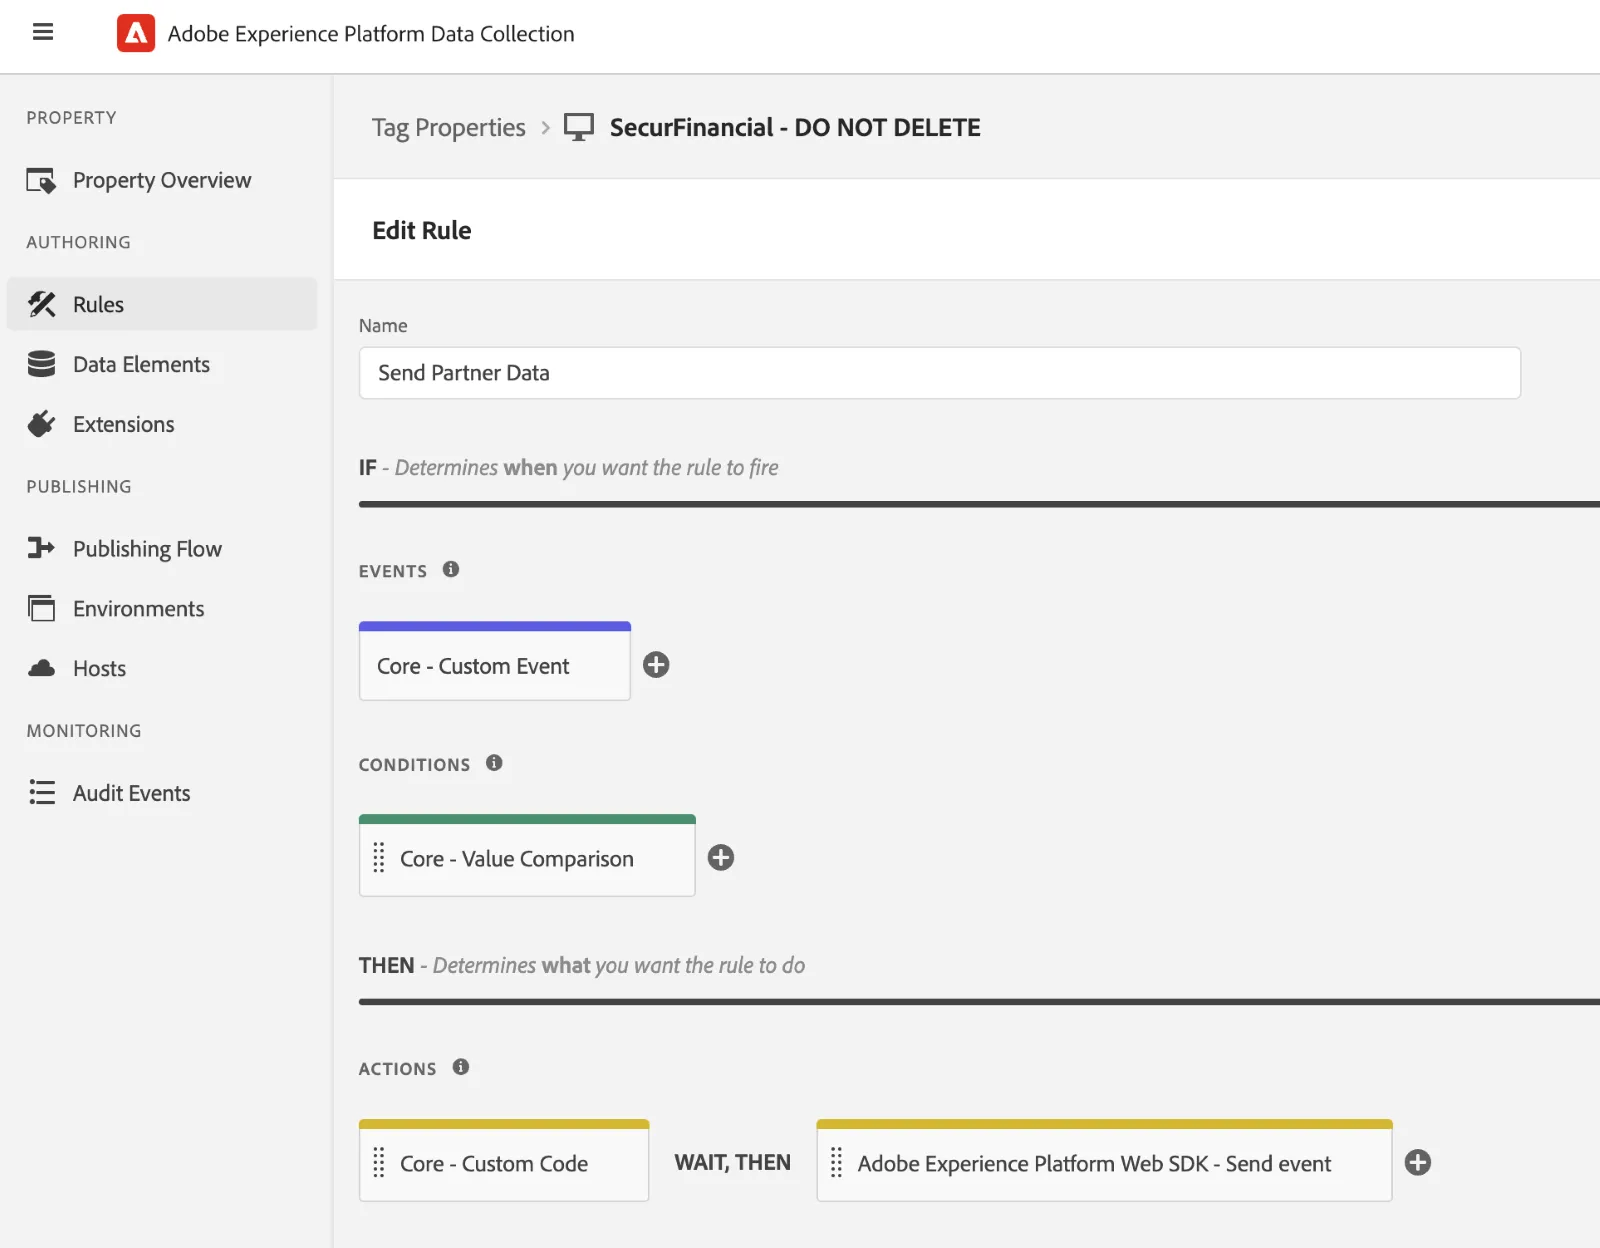Click the Property Overview icon
Viewport: 1600px width, 1248px height.
[x=41, y=180]
